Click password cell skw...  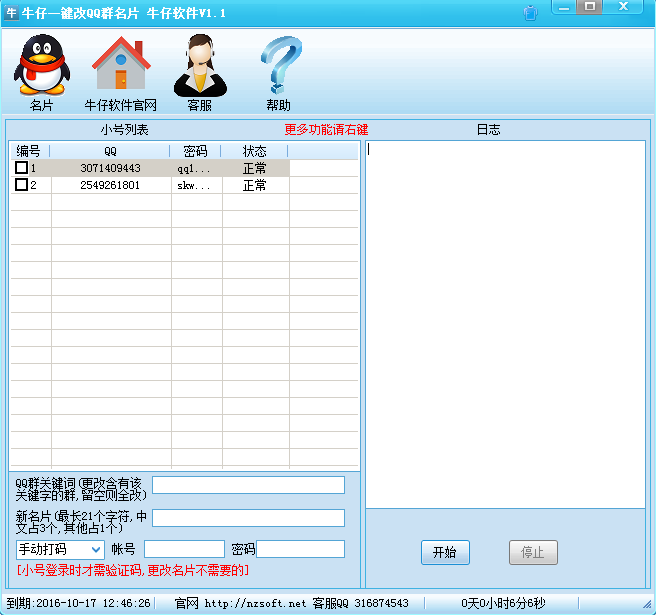pyautogui.click(x=194, y=186)
